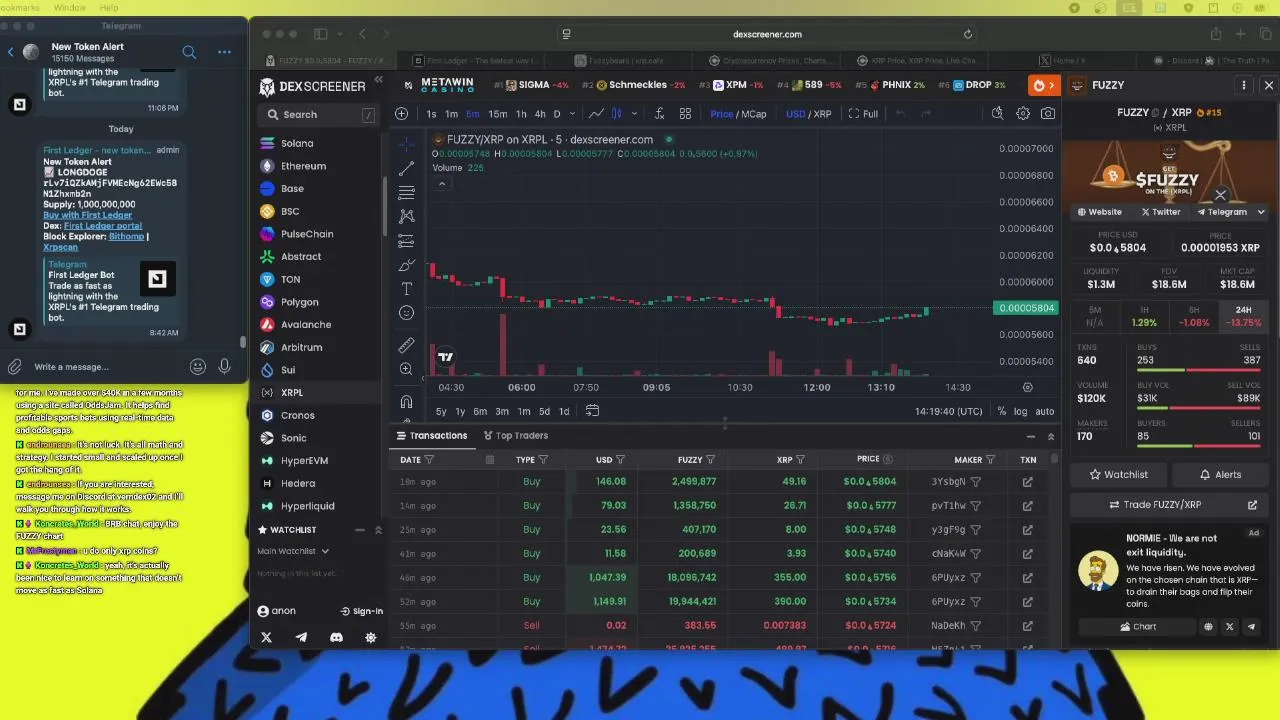Expand the FUZZY social links dropdown
The image size is (1280, 720).
tap(1261, 212)
